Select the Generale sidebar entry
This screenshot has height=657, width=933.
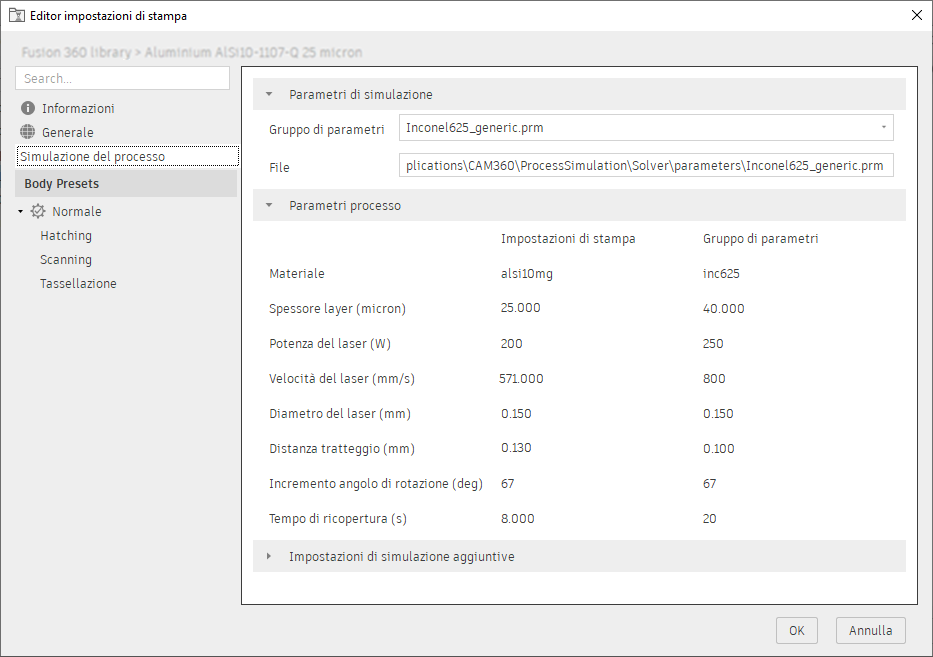pos(67,132)
